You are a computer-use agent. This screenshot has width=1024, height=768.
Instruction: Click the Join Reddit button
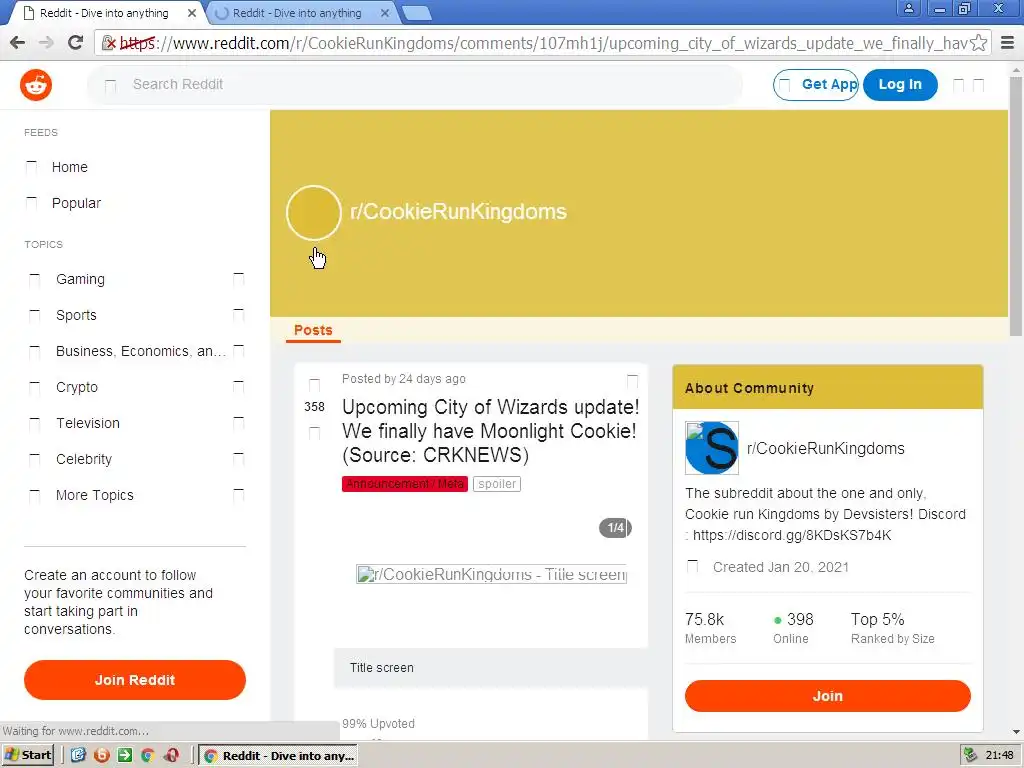click(x=135, y=680)
